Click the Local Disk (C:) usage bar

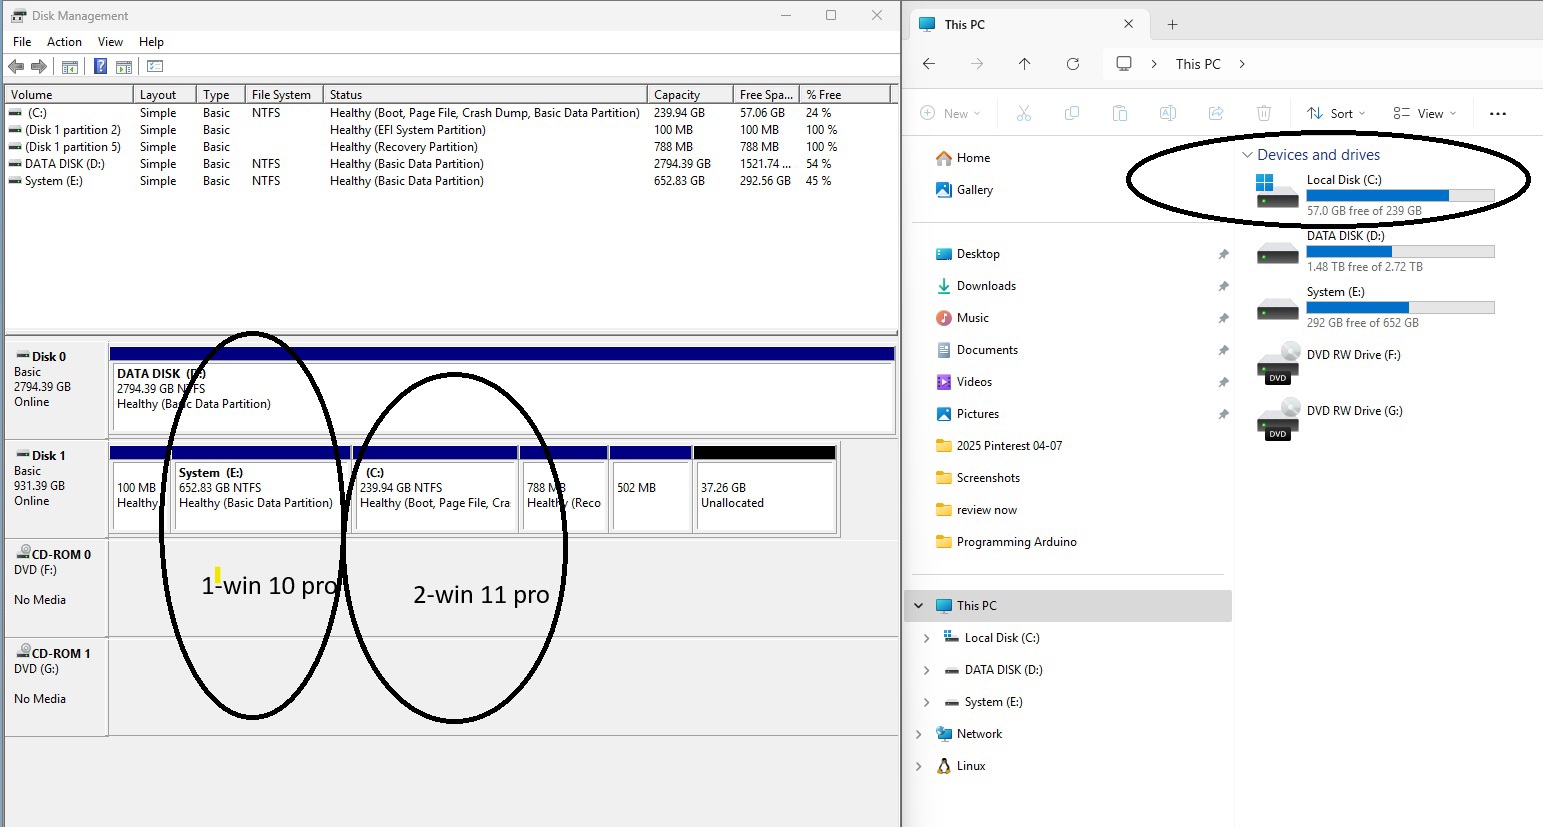point(1400,195)
